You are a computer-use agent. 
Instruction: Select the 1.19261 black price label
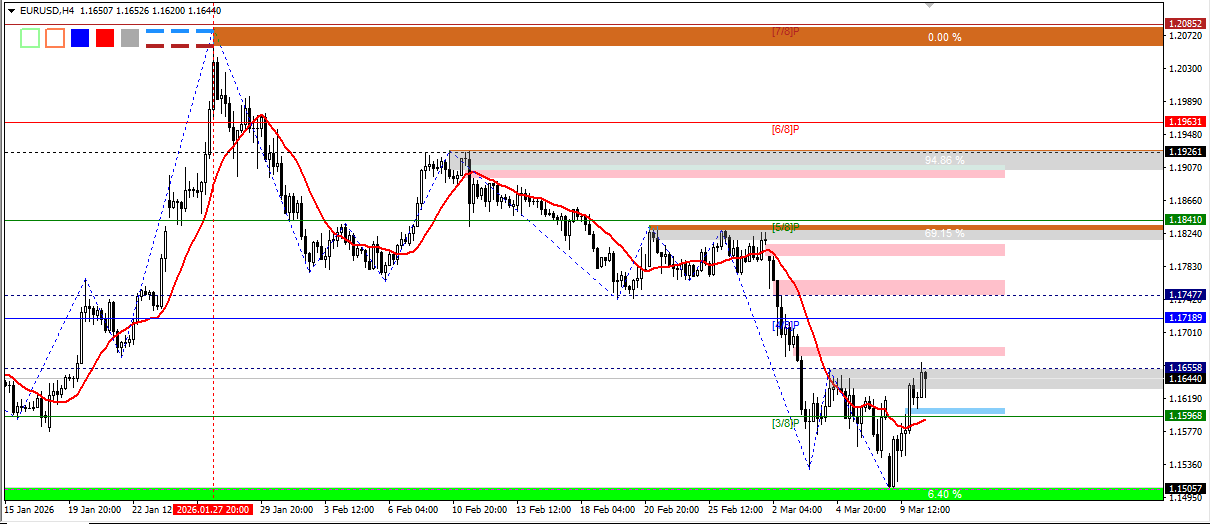(x=1184, y=152)
